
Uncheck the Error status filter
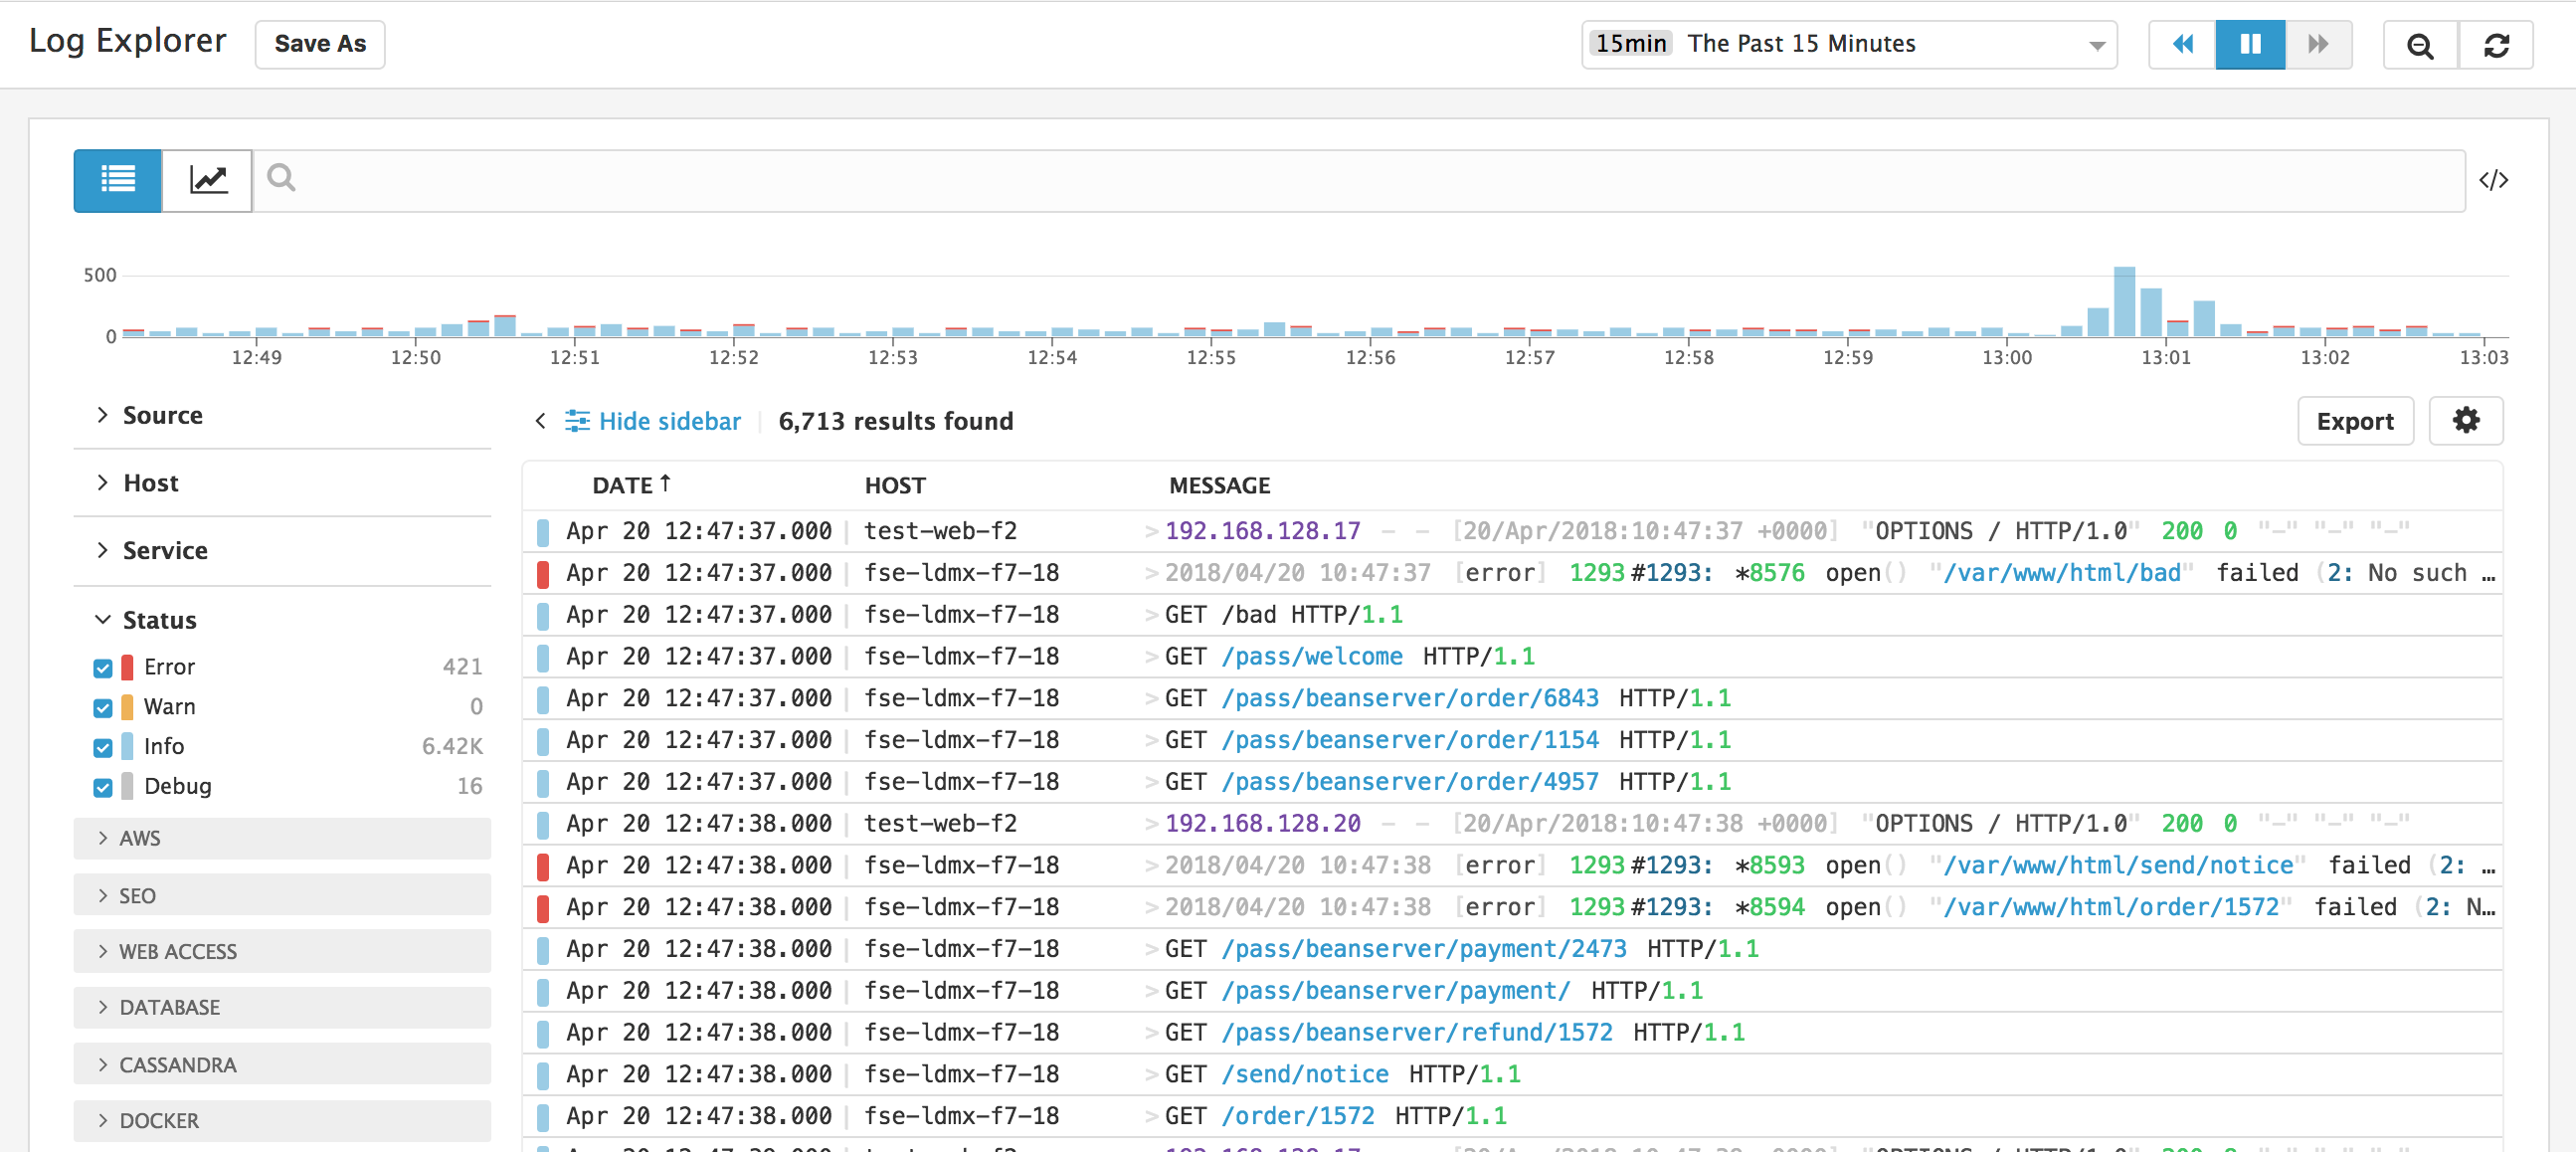click(103, 667)
